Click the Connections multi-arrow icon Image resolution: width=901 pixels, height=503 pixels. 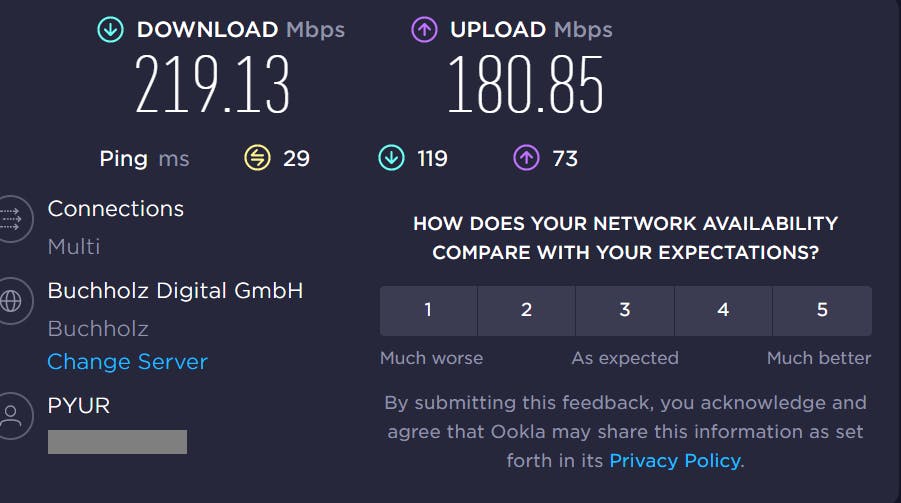tap(10, 216)
